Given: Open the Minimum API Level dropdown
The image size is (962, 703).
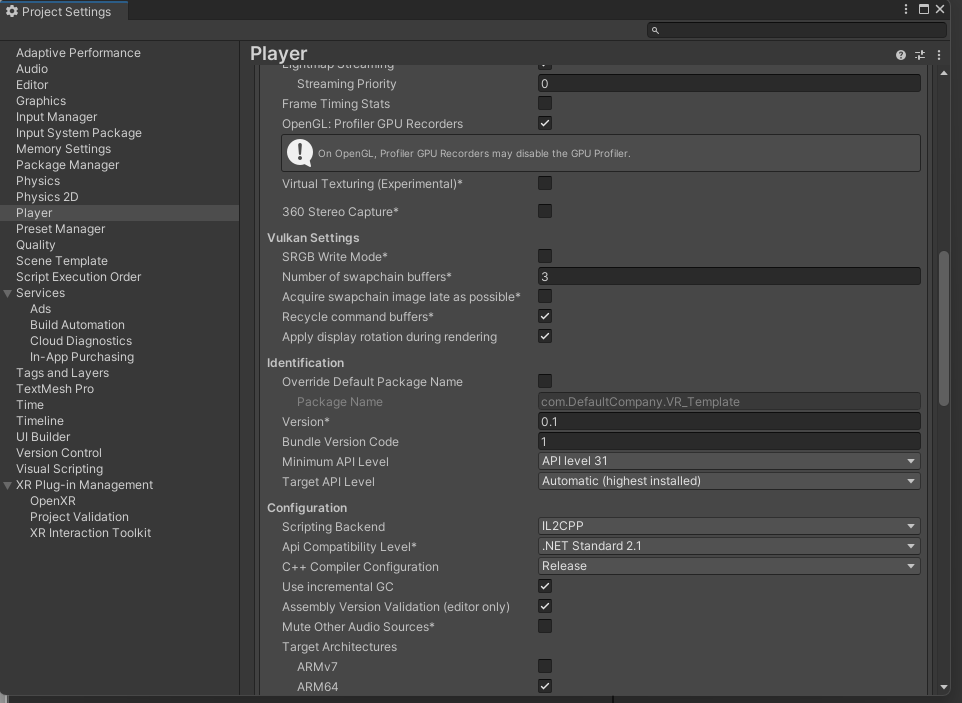Looking at the screenshot, I should coord(729,461).
